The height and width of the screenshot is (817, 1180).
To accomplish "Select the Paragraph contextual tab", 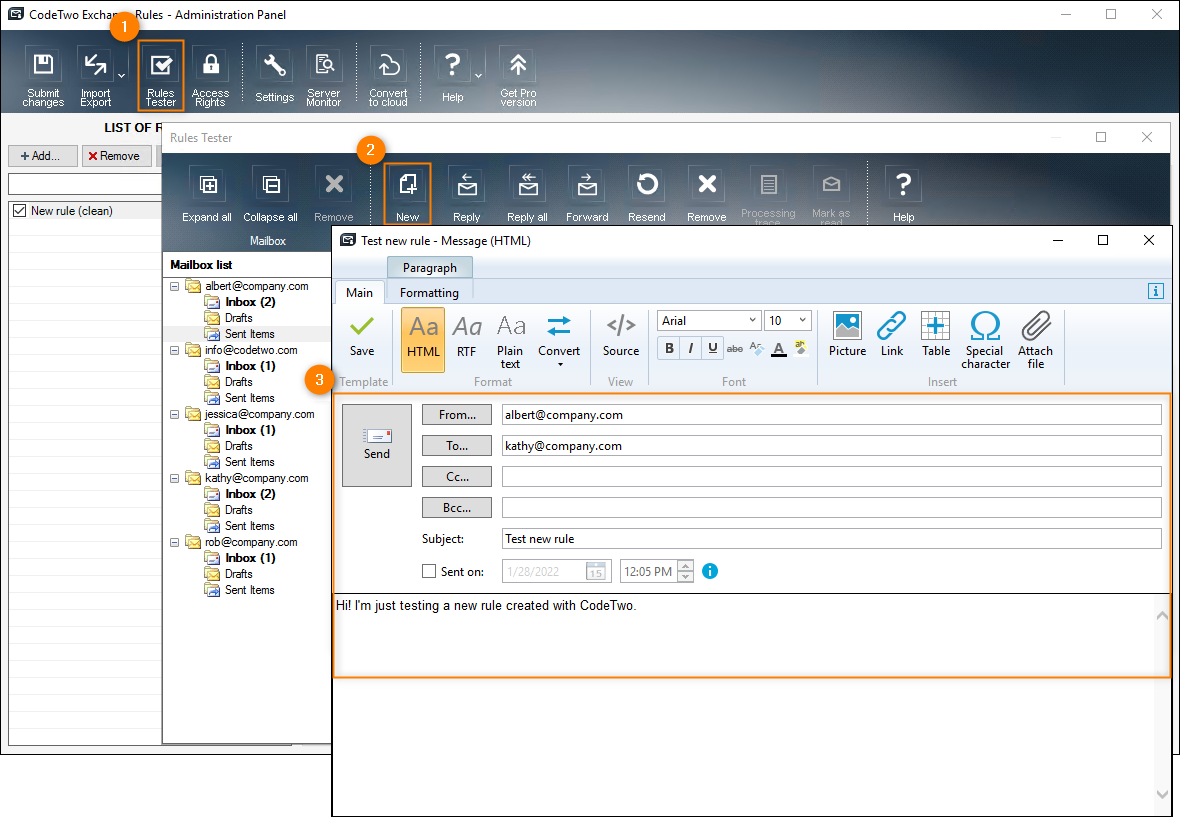I will pyautogui.click(x=430, y=267).
